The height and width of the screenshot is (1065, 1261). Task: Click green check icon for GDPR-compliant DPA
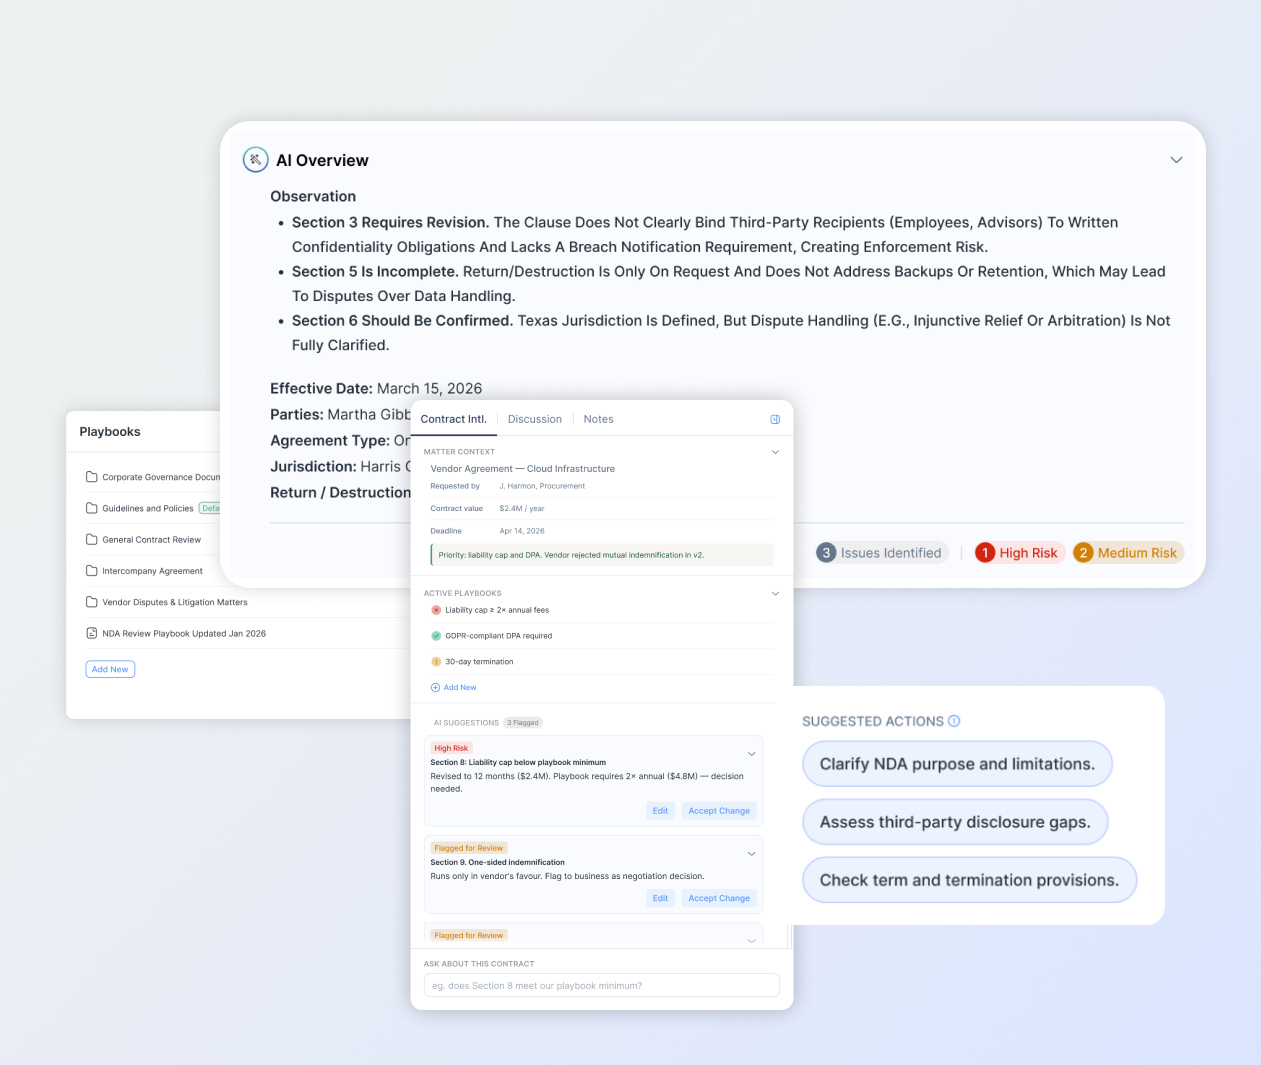(436, 636)
